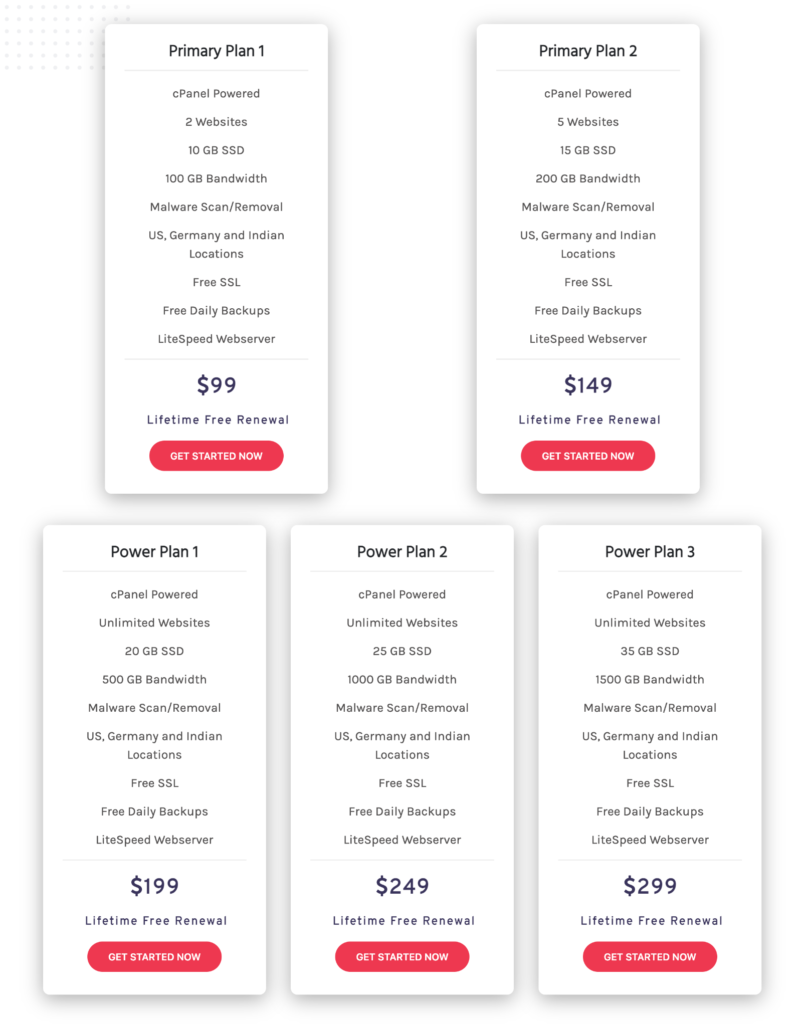The height and width of the screenshot is (1024, 802).
Task: Click Get Started Now under Primary Plan 1
Action: tap(216, 456)
